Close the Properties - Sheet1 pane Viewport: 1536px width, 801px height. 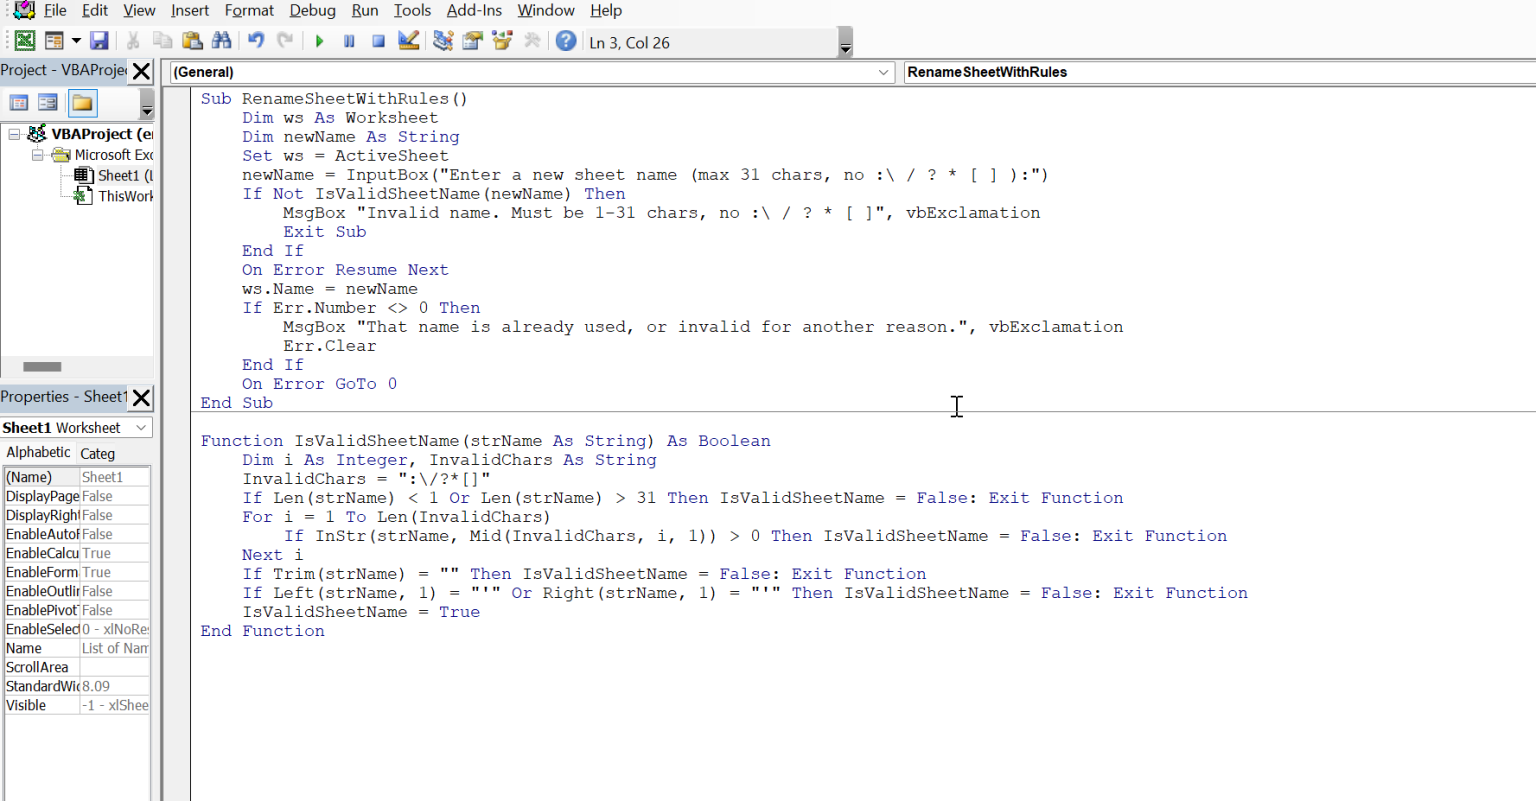tap(142, 398)
